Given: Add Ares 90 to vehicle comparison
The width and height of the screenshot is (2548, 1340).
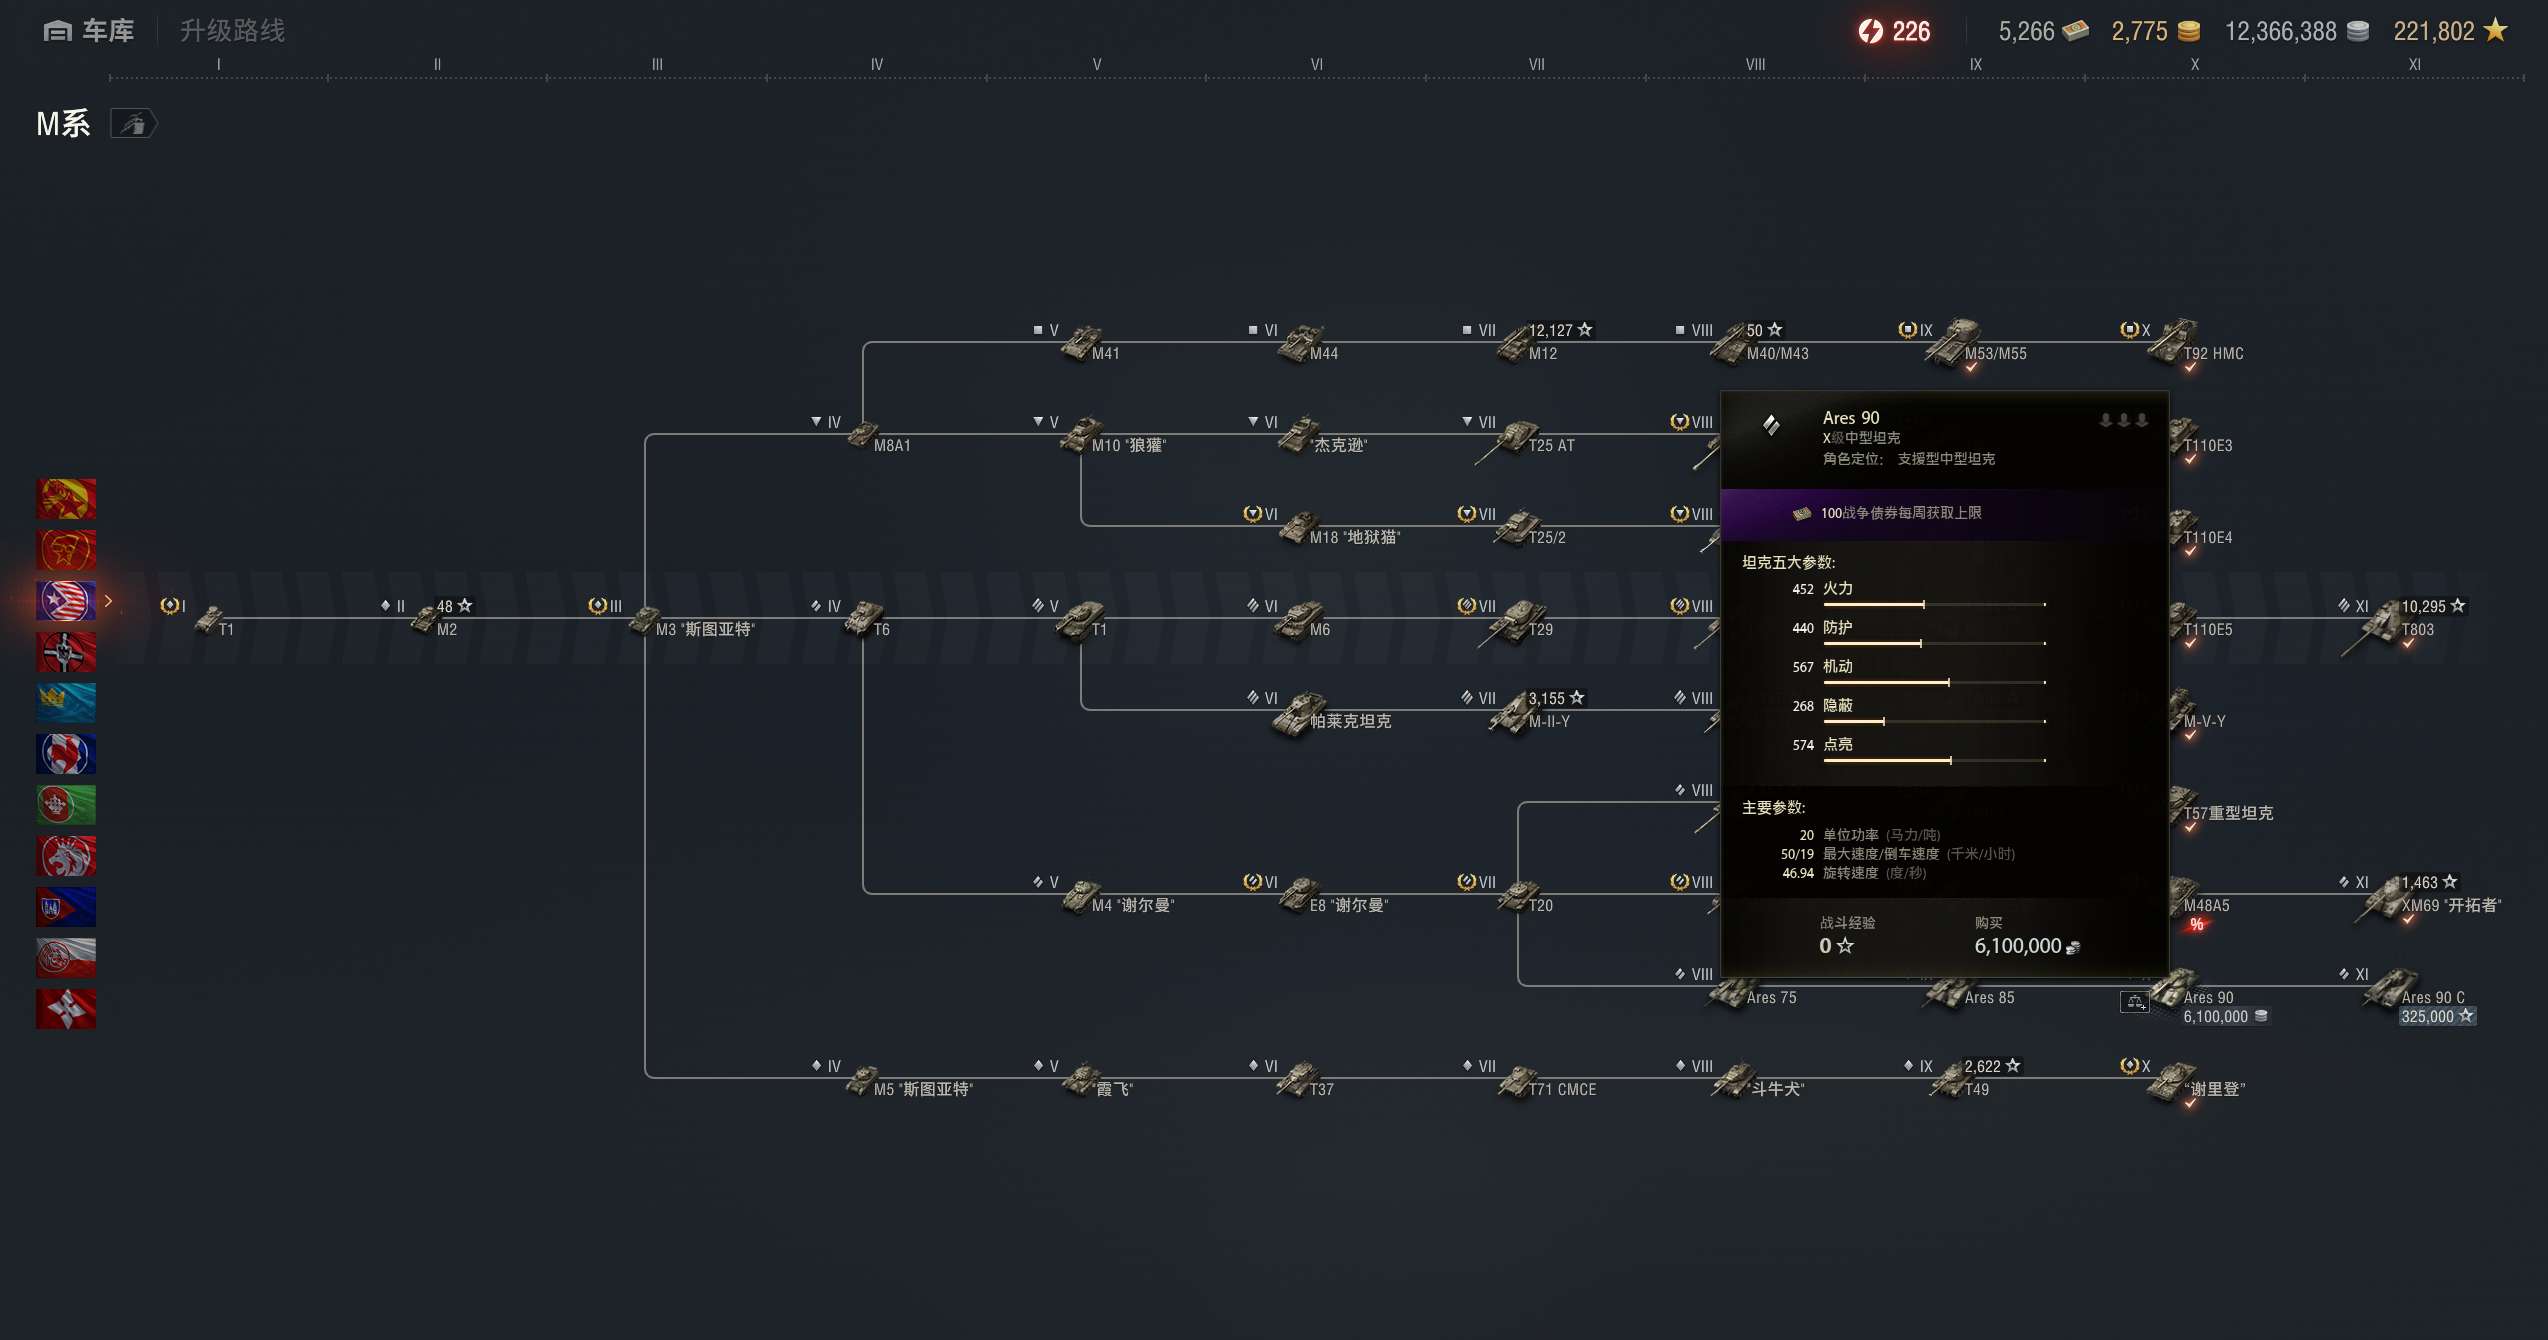Looking at the screenshot, I should [2134, 1002].
